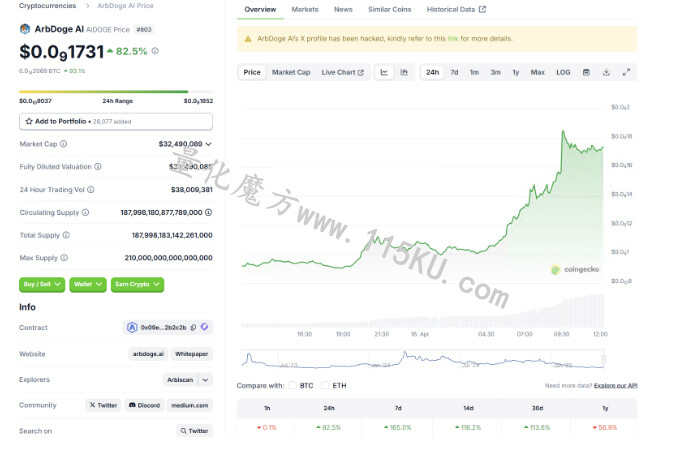Copy the contract address icon
The image size is (681, 454).
click(193, 327)
